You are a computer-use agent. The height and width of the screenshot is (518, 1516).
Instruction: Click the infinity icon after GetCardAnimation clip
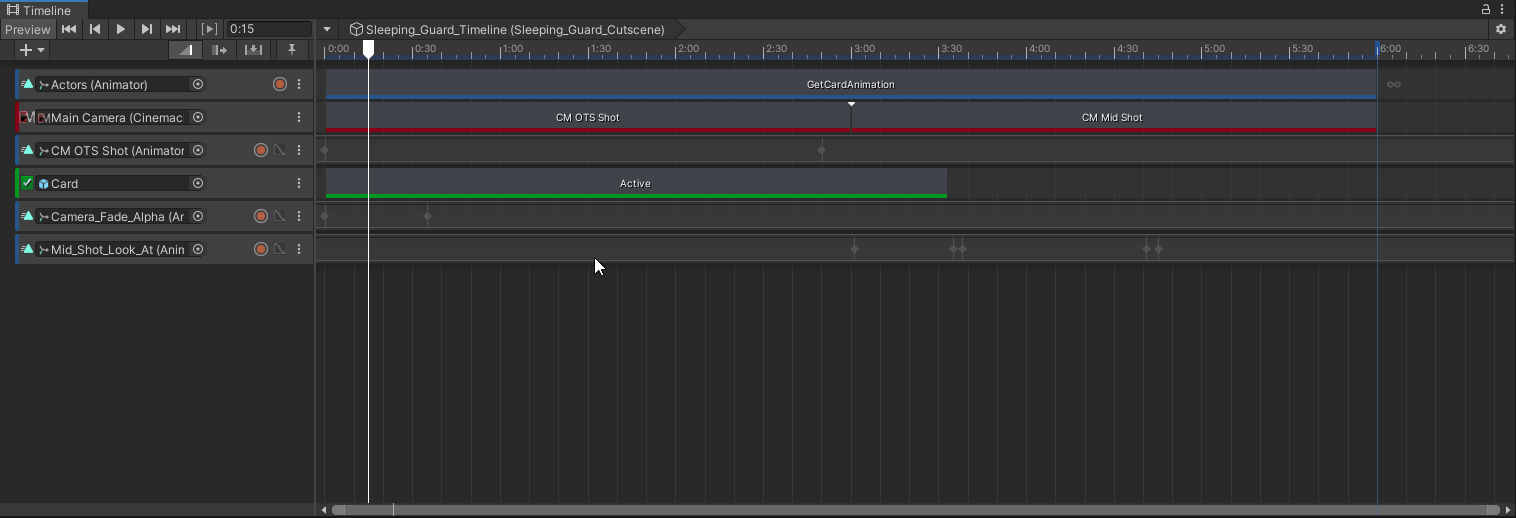click(x=1393, y=84)
